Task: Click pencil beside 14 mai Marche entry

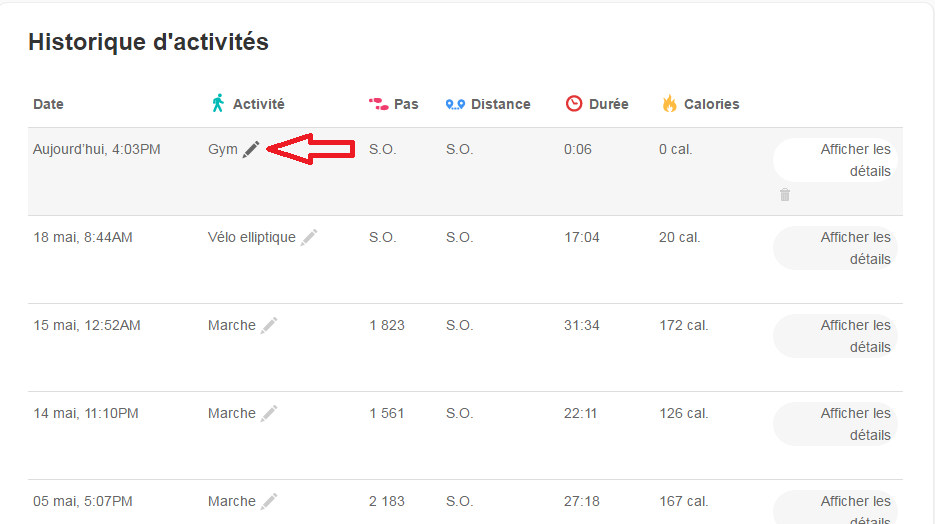Action: pos(269,413)
